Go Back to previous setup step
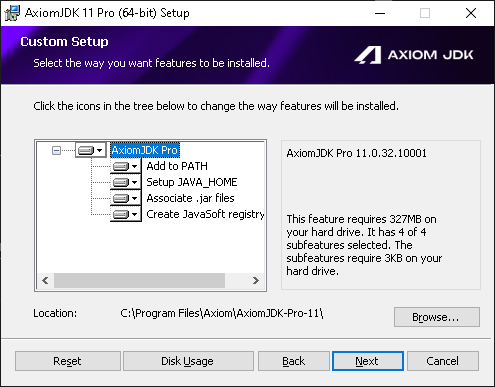This screenshot has width=495, height=387. tap(294, 361)
